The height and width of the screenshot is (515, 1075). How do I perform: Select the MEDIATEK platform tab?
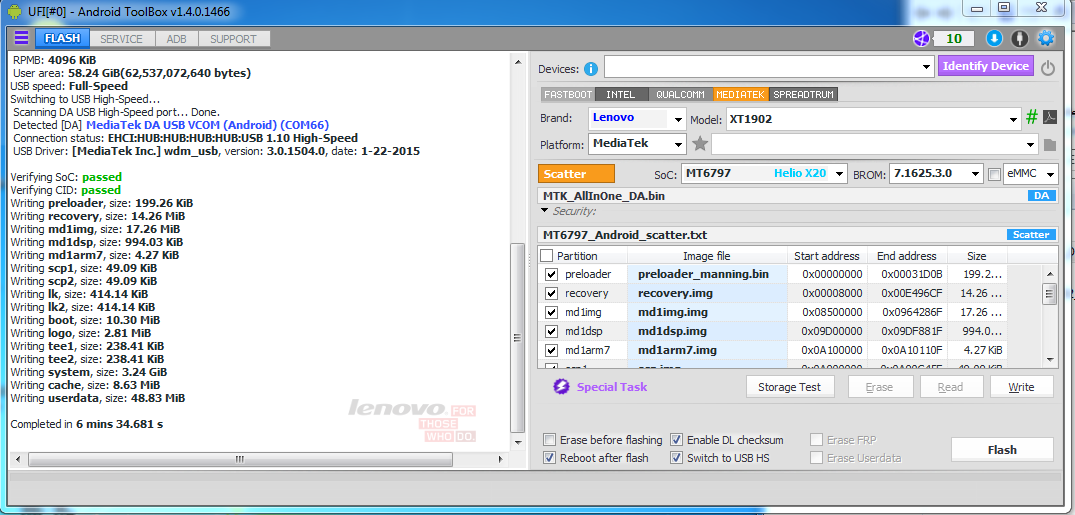pos(741,95)
